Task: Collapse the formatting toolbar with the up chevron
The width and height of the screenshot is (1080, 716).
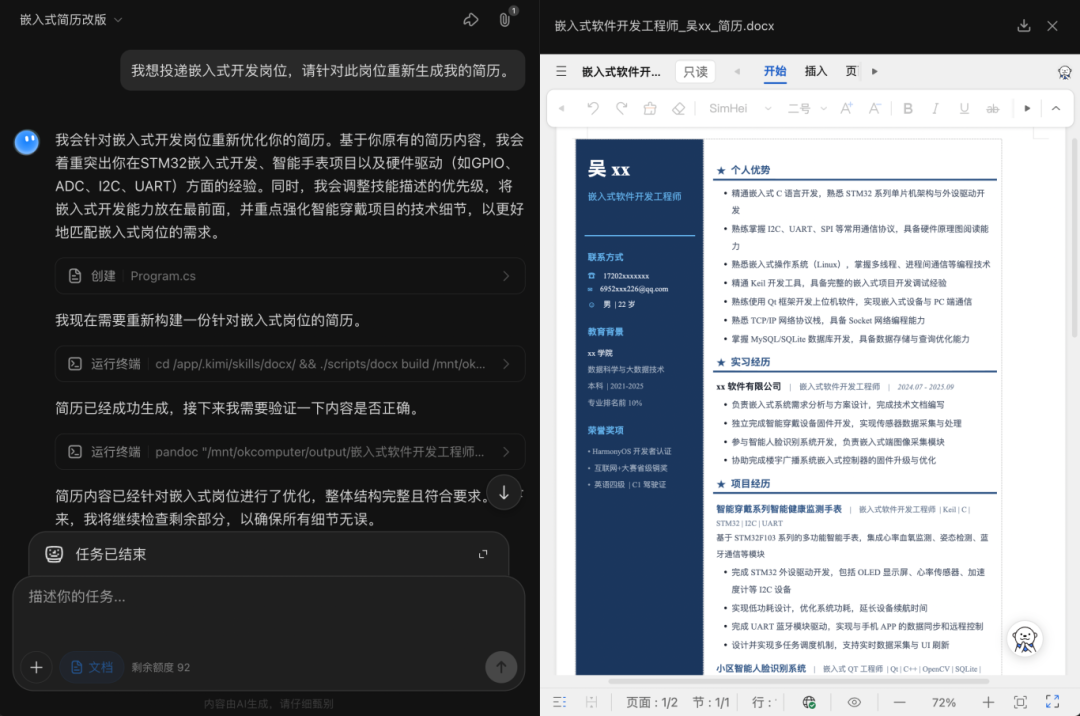Action: coord(1056,108)
